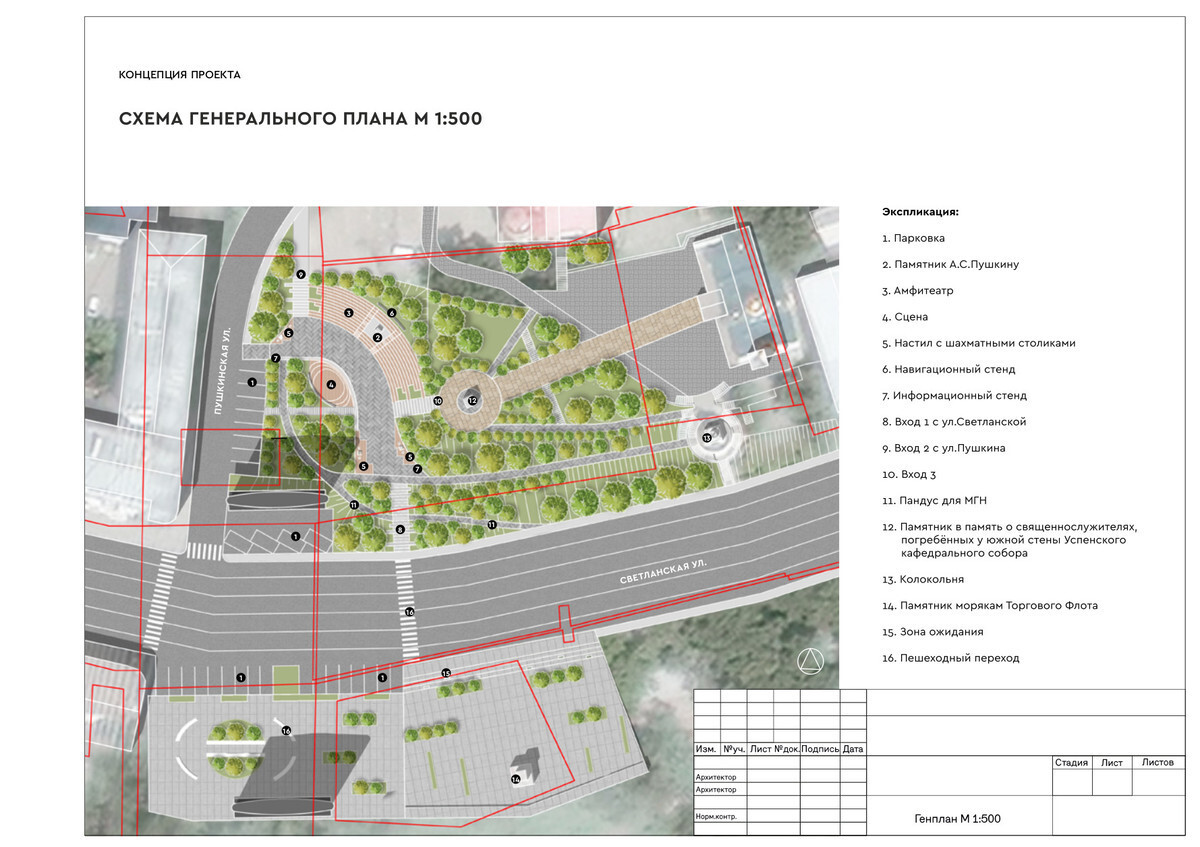The width and height of the screenshot is (1200, 847).
Task: Click map marker 10 at entrance 3
Action: [438, 401]
